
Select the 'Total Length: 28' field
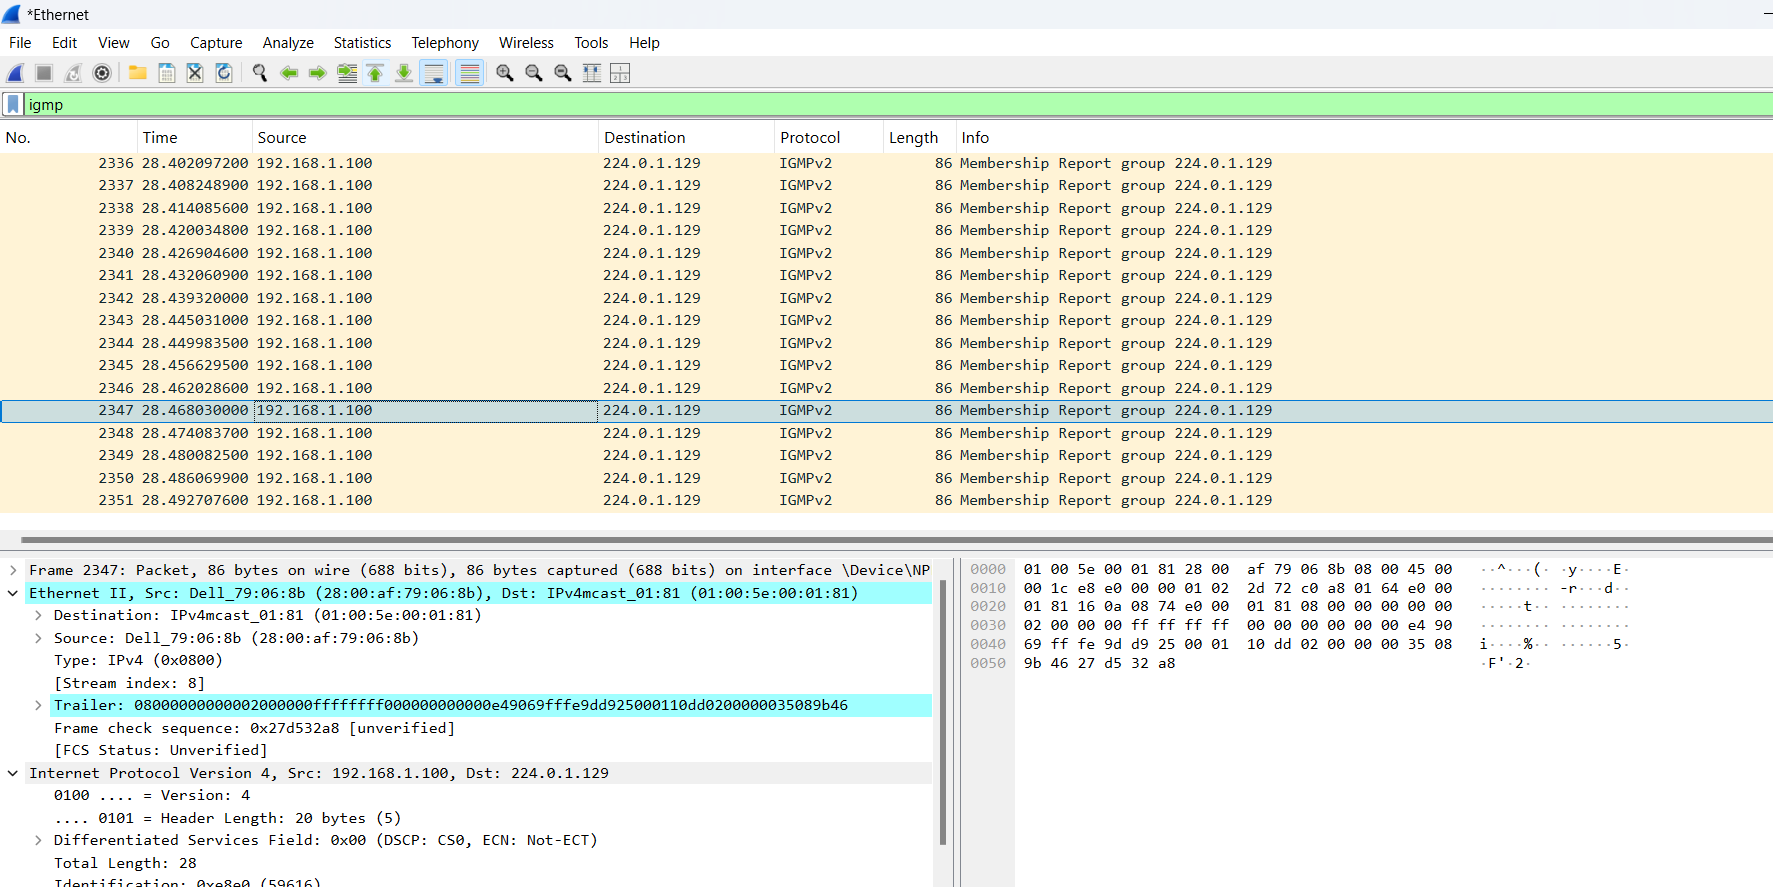(125, 863)
